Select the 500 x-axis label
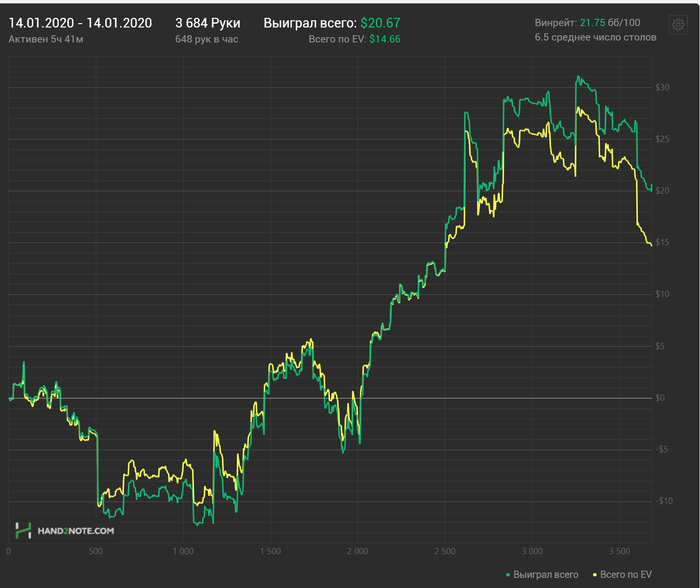This screenshot has height=588, width=700. (x=96, y=551)
